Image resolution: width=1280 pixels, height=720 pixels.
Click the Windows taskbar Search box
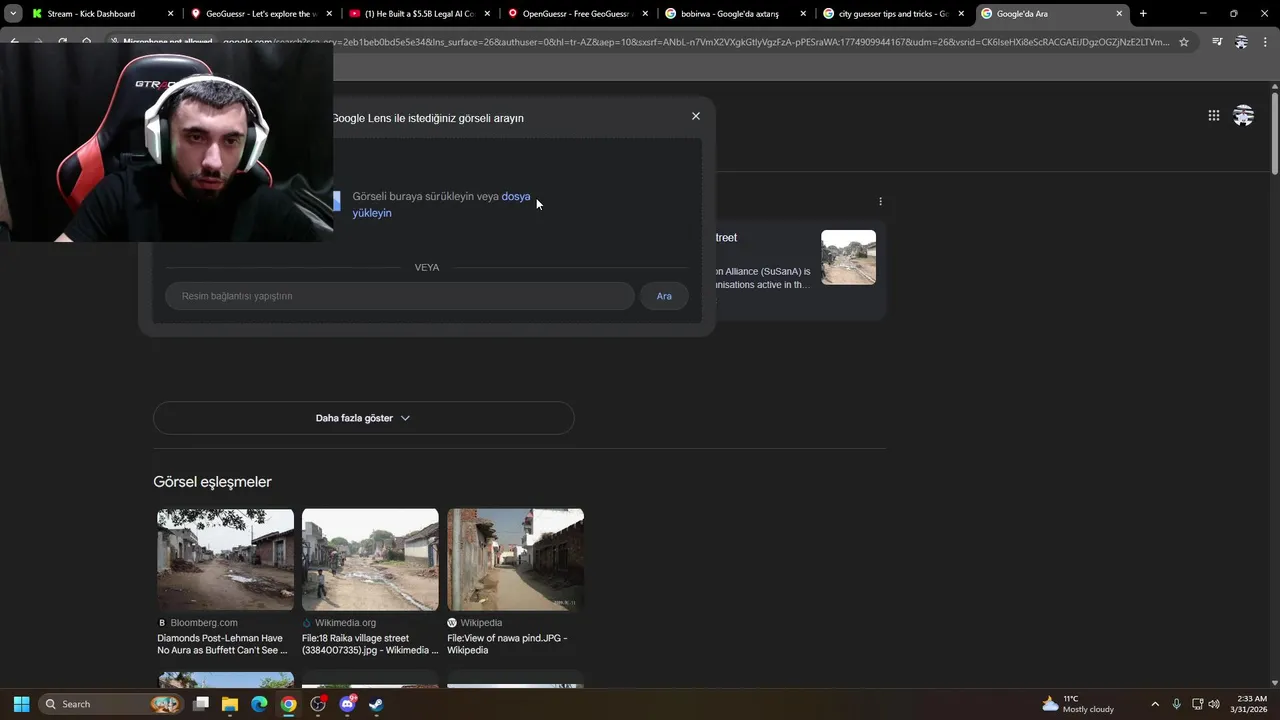click(x=112, y=704)
